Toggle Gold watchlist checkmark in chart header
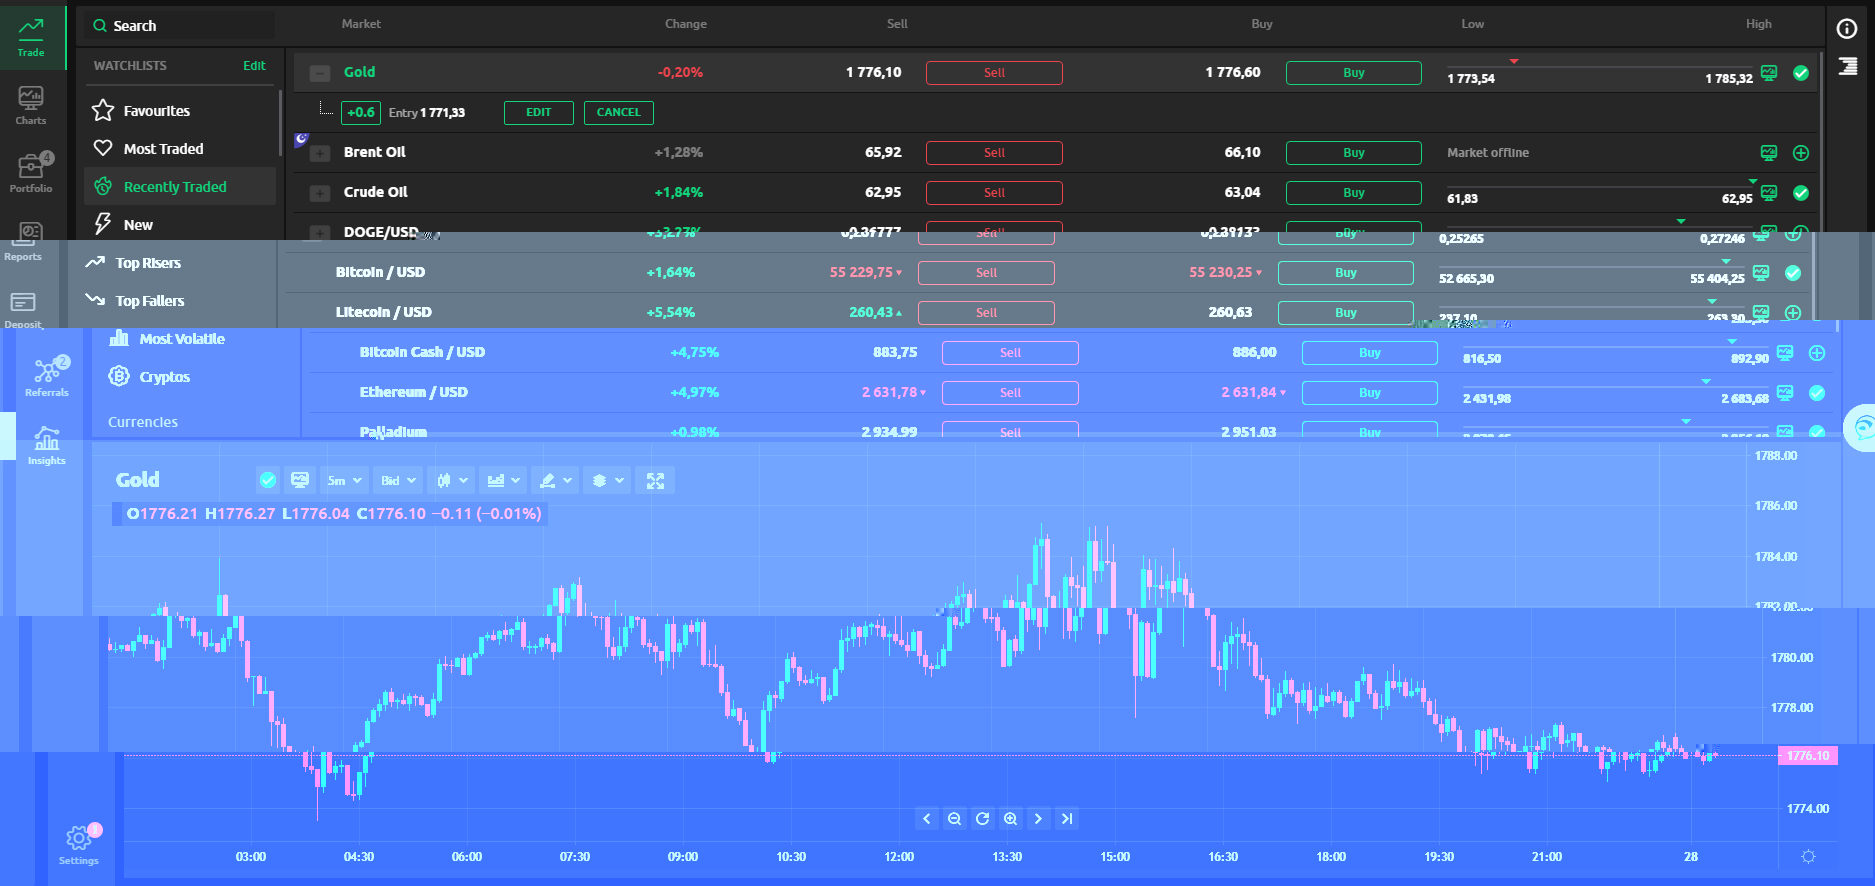Screen dimensions: 1875x886 point(267,481)
